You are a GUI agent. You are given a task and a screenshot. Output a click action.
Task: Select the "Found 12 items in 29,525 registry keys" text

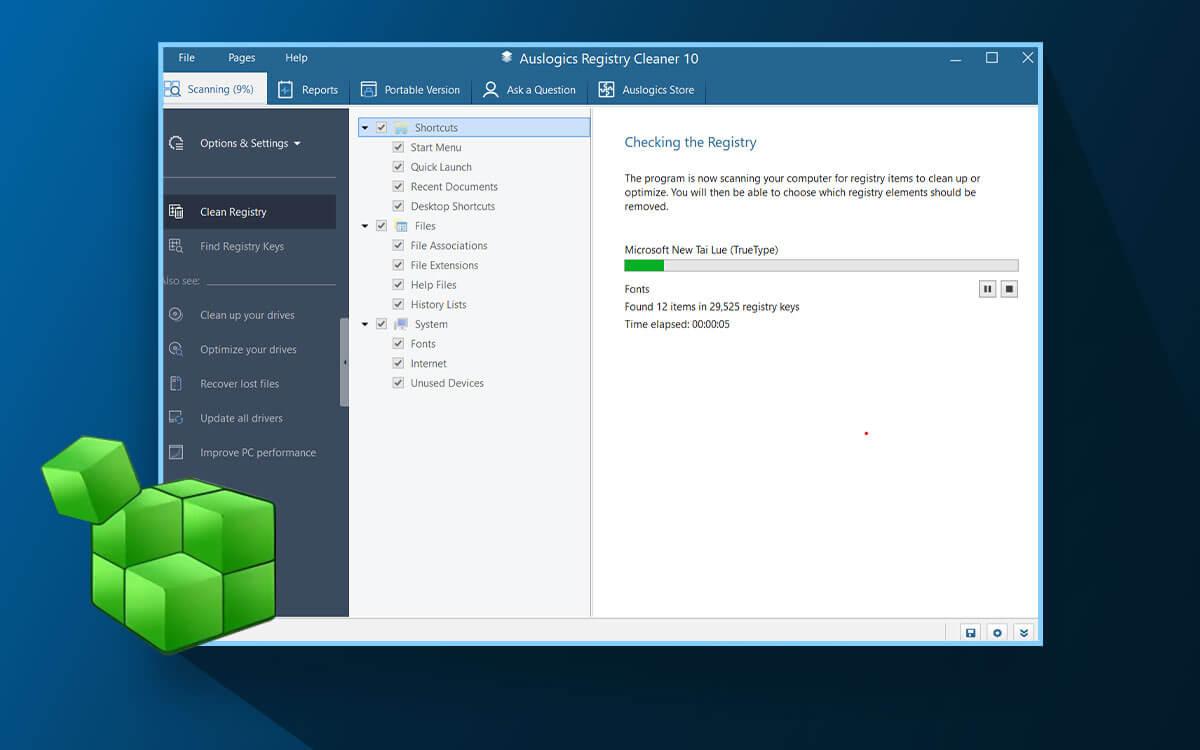[712, 307]
